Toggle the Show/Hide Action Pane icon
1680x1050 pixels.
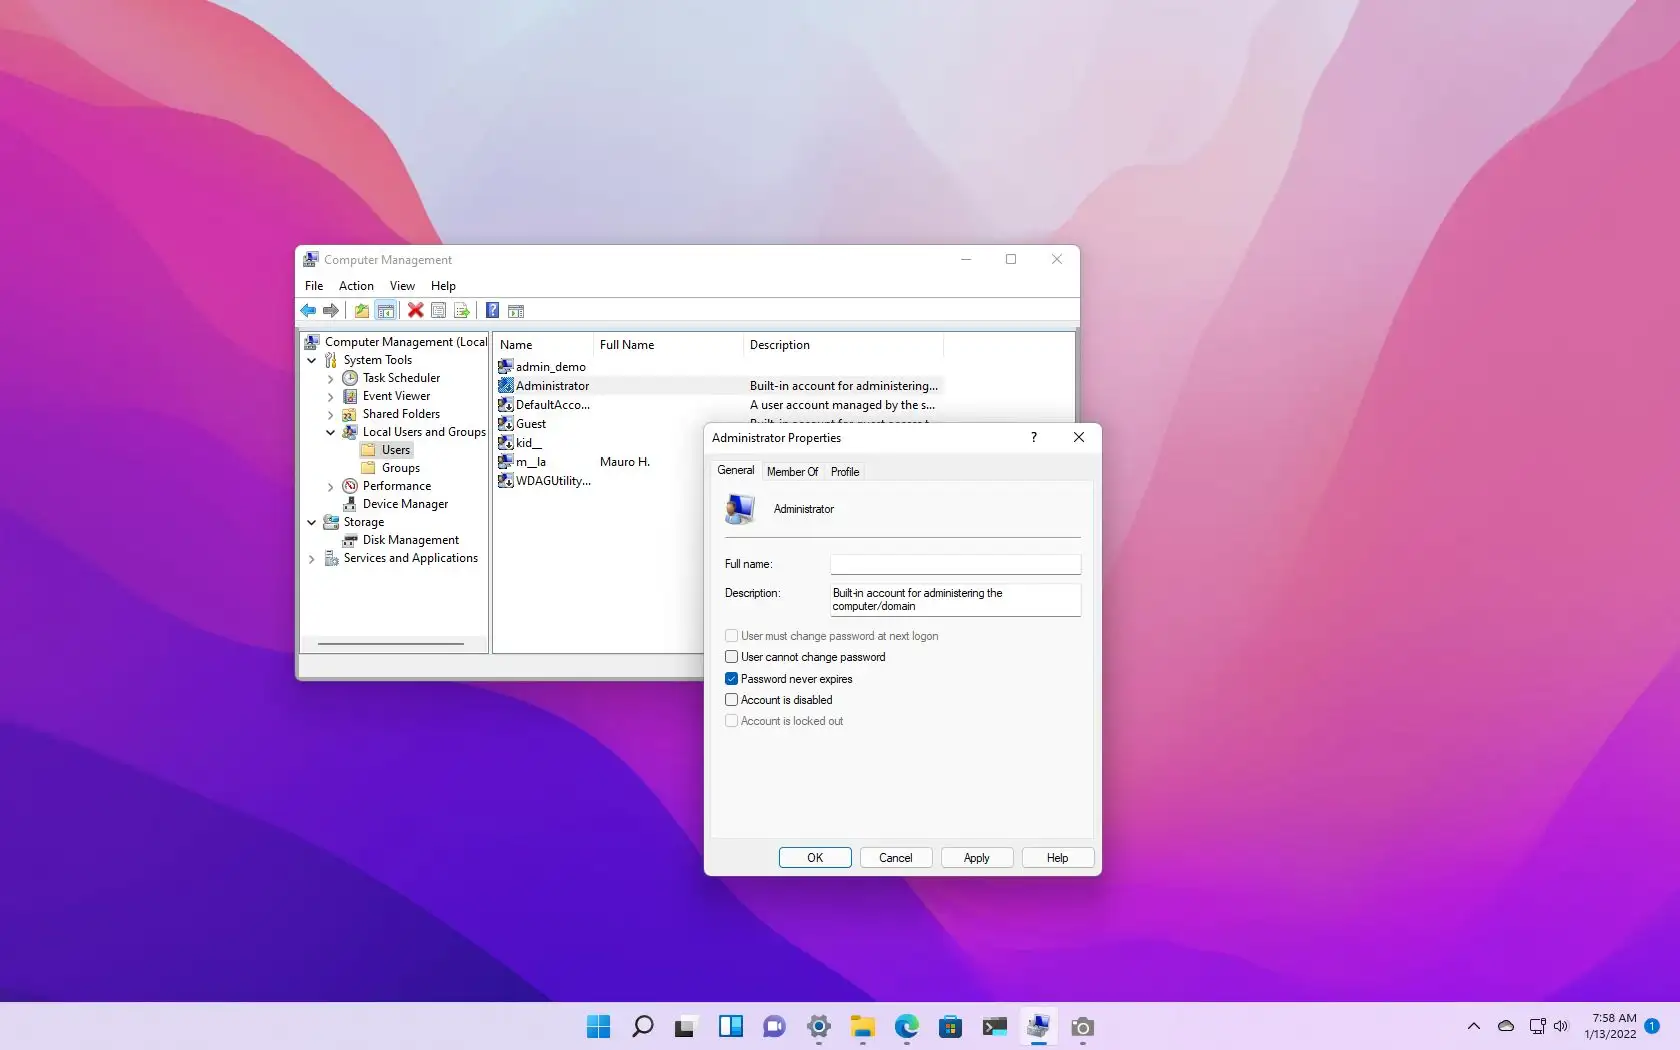pyautogui.click(x=516, y=311)
